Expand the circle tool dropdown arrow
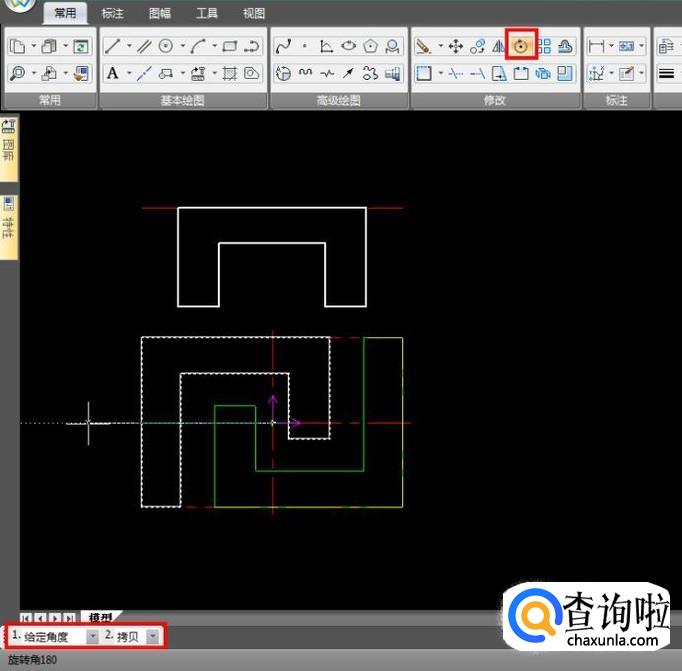Screen dimensions: 682x671 (x=182, y=46)
